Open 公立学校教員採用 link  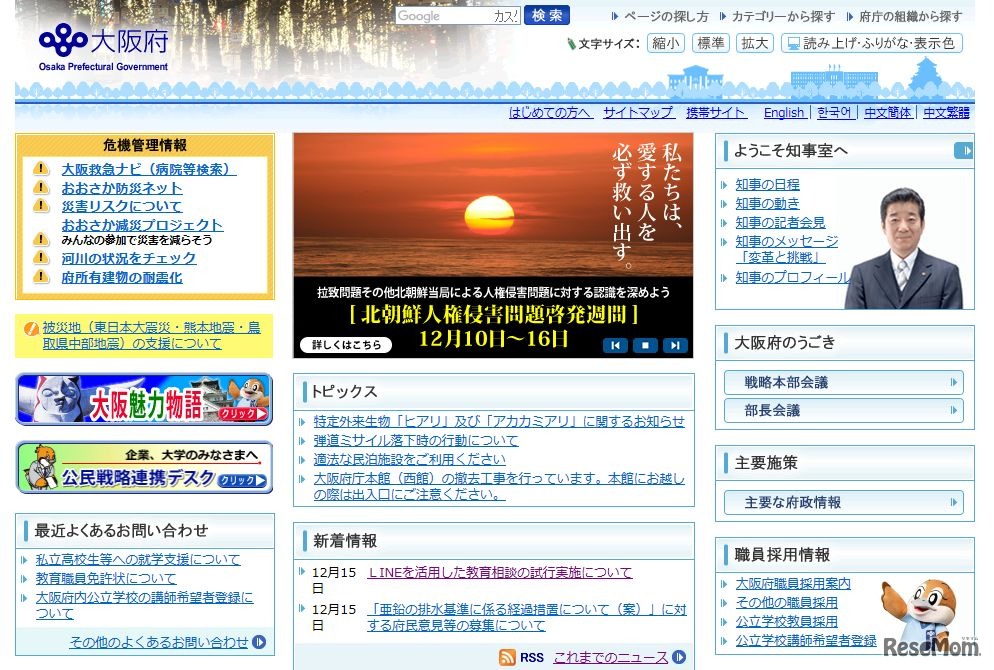coord(787,621)
